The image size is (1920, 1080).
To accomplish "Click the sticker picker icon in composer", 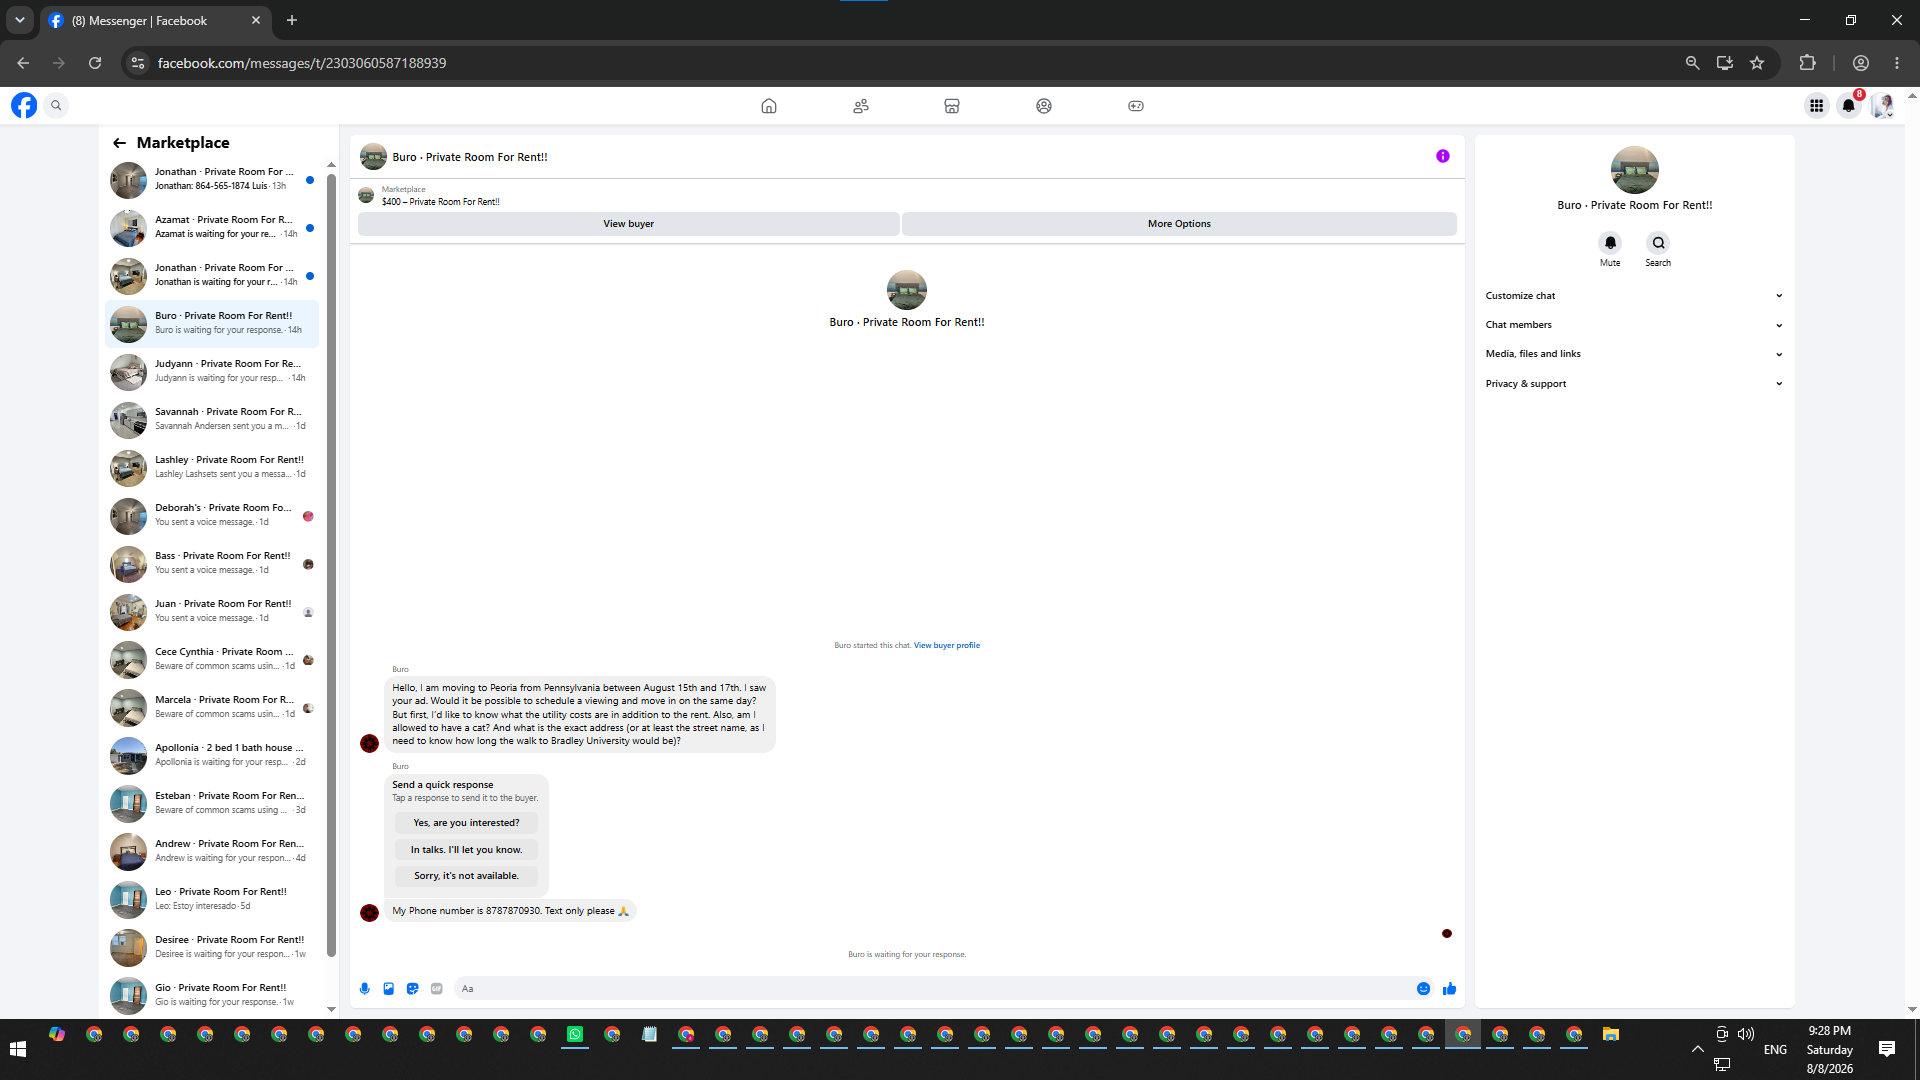I will (413, 989).
